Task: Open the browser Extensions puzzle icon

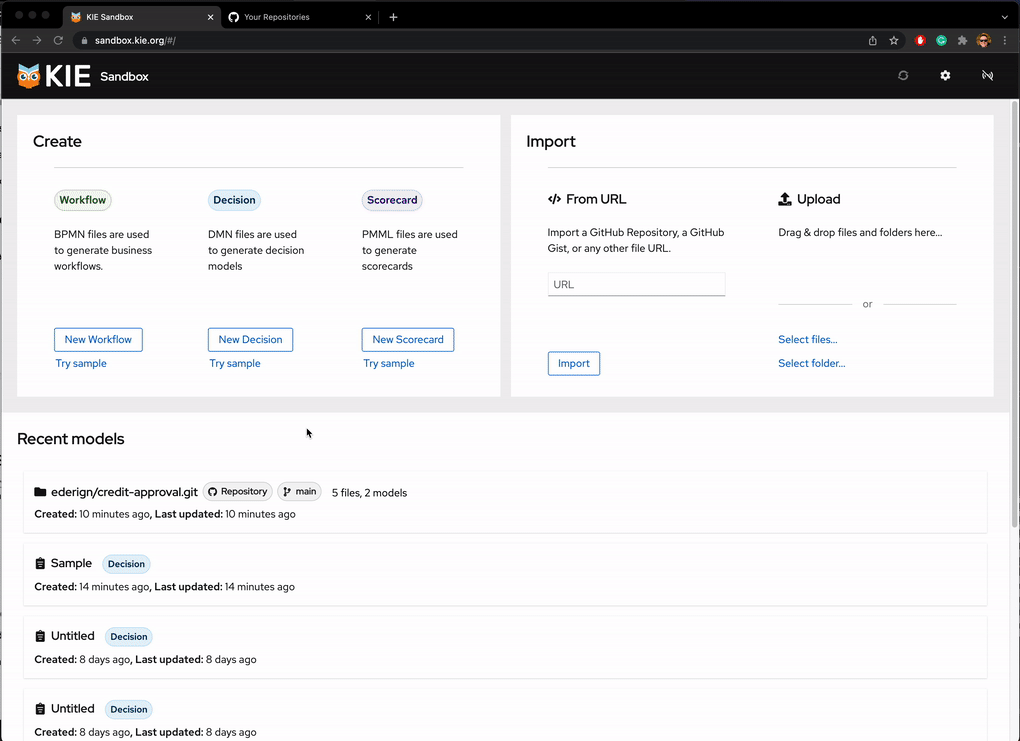Action: 962,41
